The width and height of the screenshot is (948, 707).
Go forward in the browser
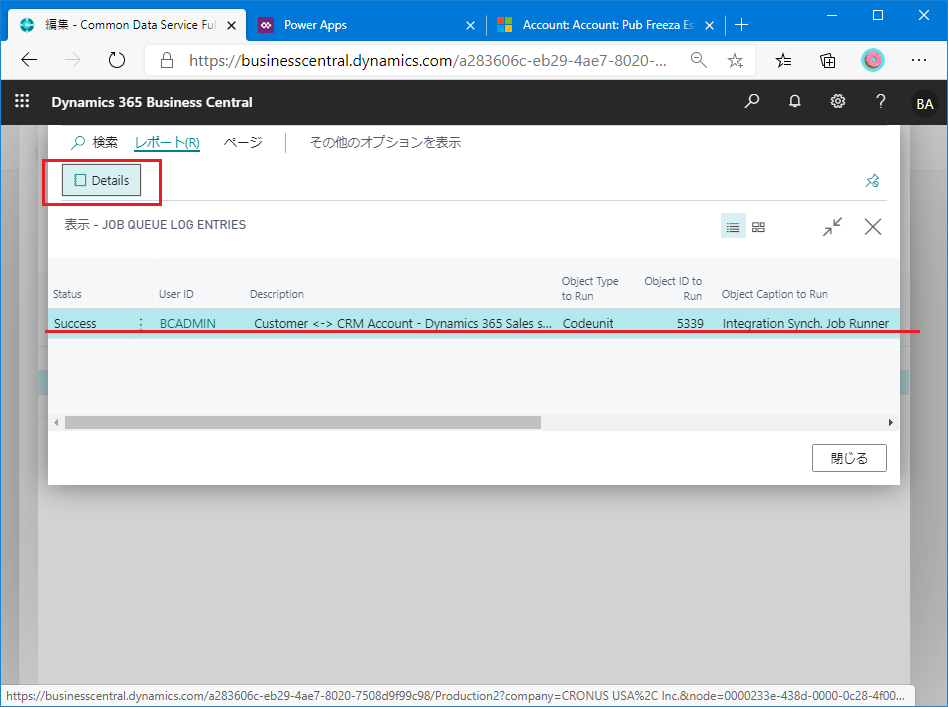click(x=73, y=60)
